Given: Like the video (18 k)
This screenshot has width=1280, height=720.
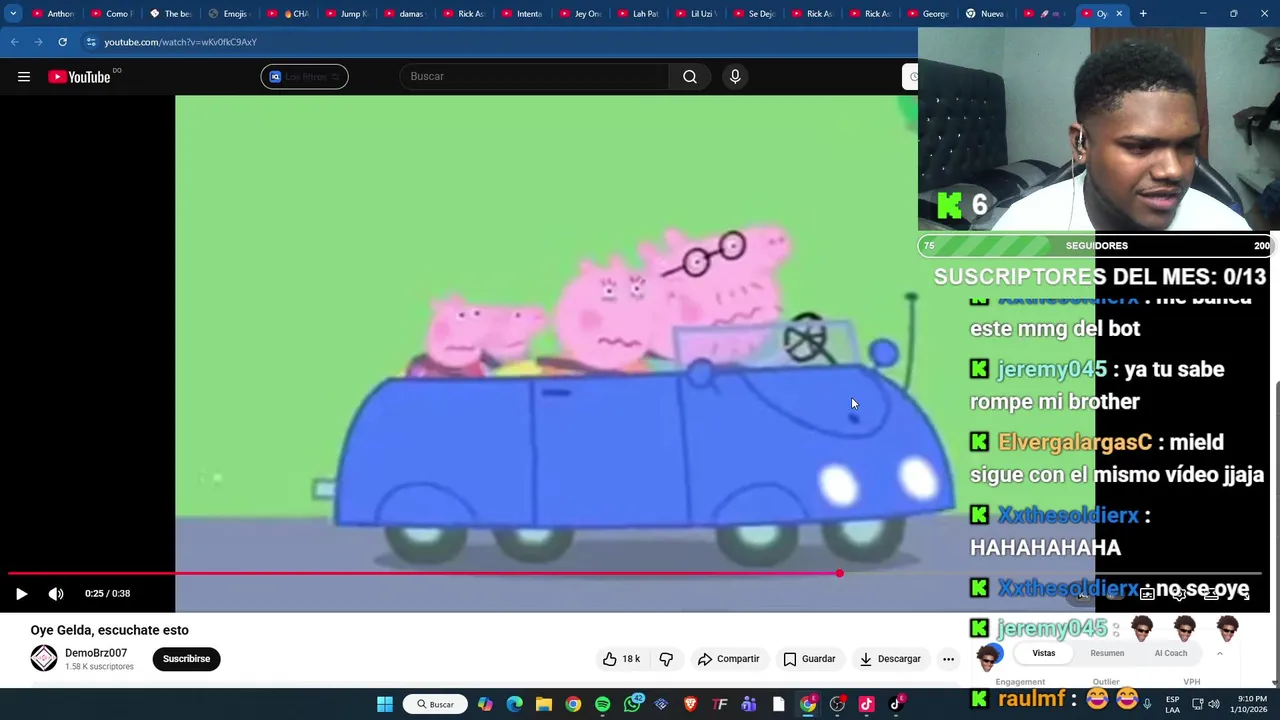Looking at the screenshot, I should point(621,659).
